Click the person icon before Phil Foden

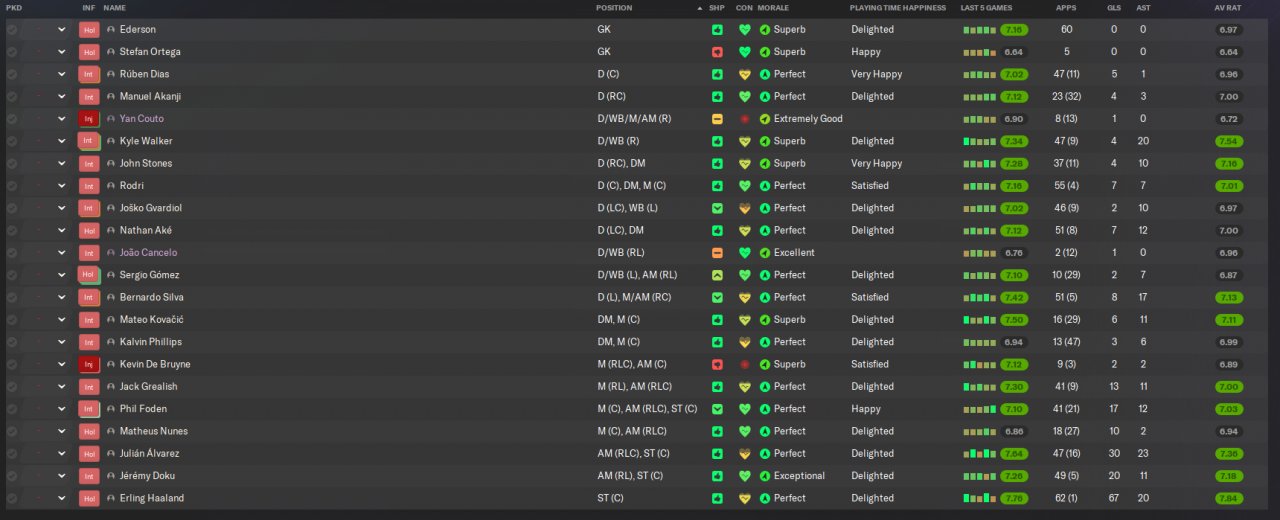pyautogui.click(x=111, y=409)
